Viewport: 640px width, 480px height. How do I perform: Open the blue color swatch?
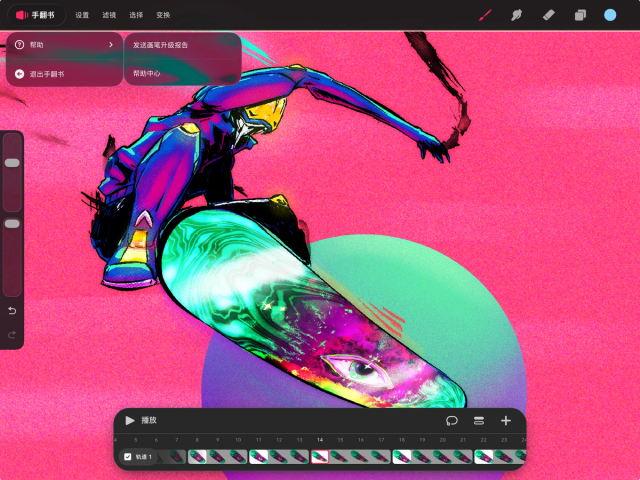[x=610, y=15]
